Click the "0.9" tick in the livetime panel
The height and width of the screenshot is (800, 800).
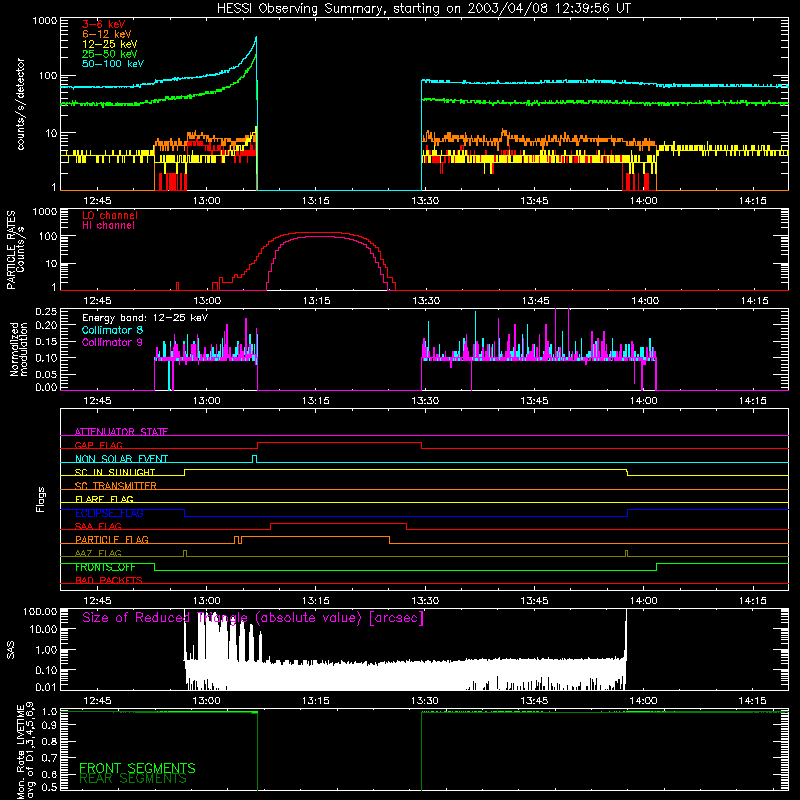point(49,724)
